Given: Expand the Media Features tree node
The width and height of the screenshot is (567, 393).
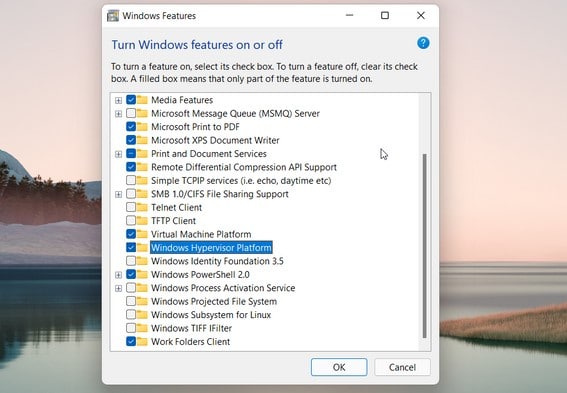Looking at the screenshot, I should (118, 100).
